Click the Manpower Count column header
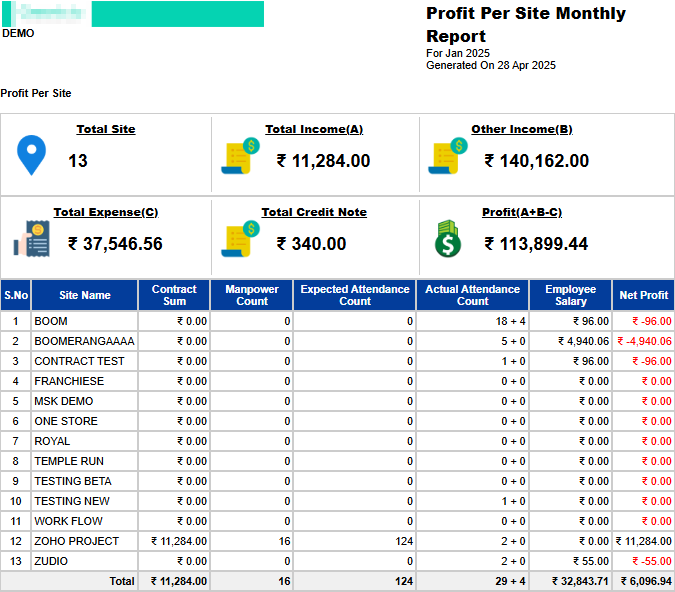The image size is (675, 592). (252, 295)
